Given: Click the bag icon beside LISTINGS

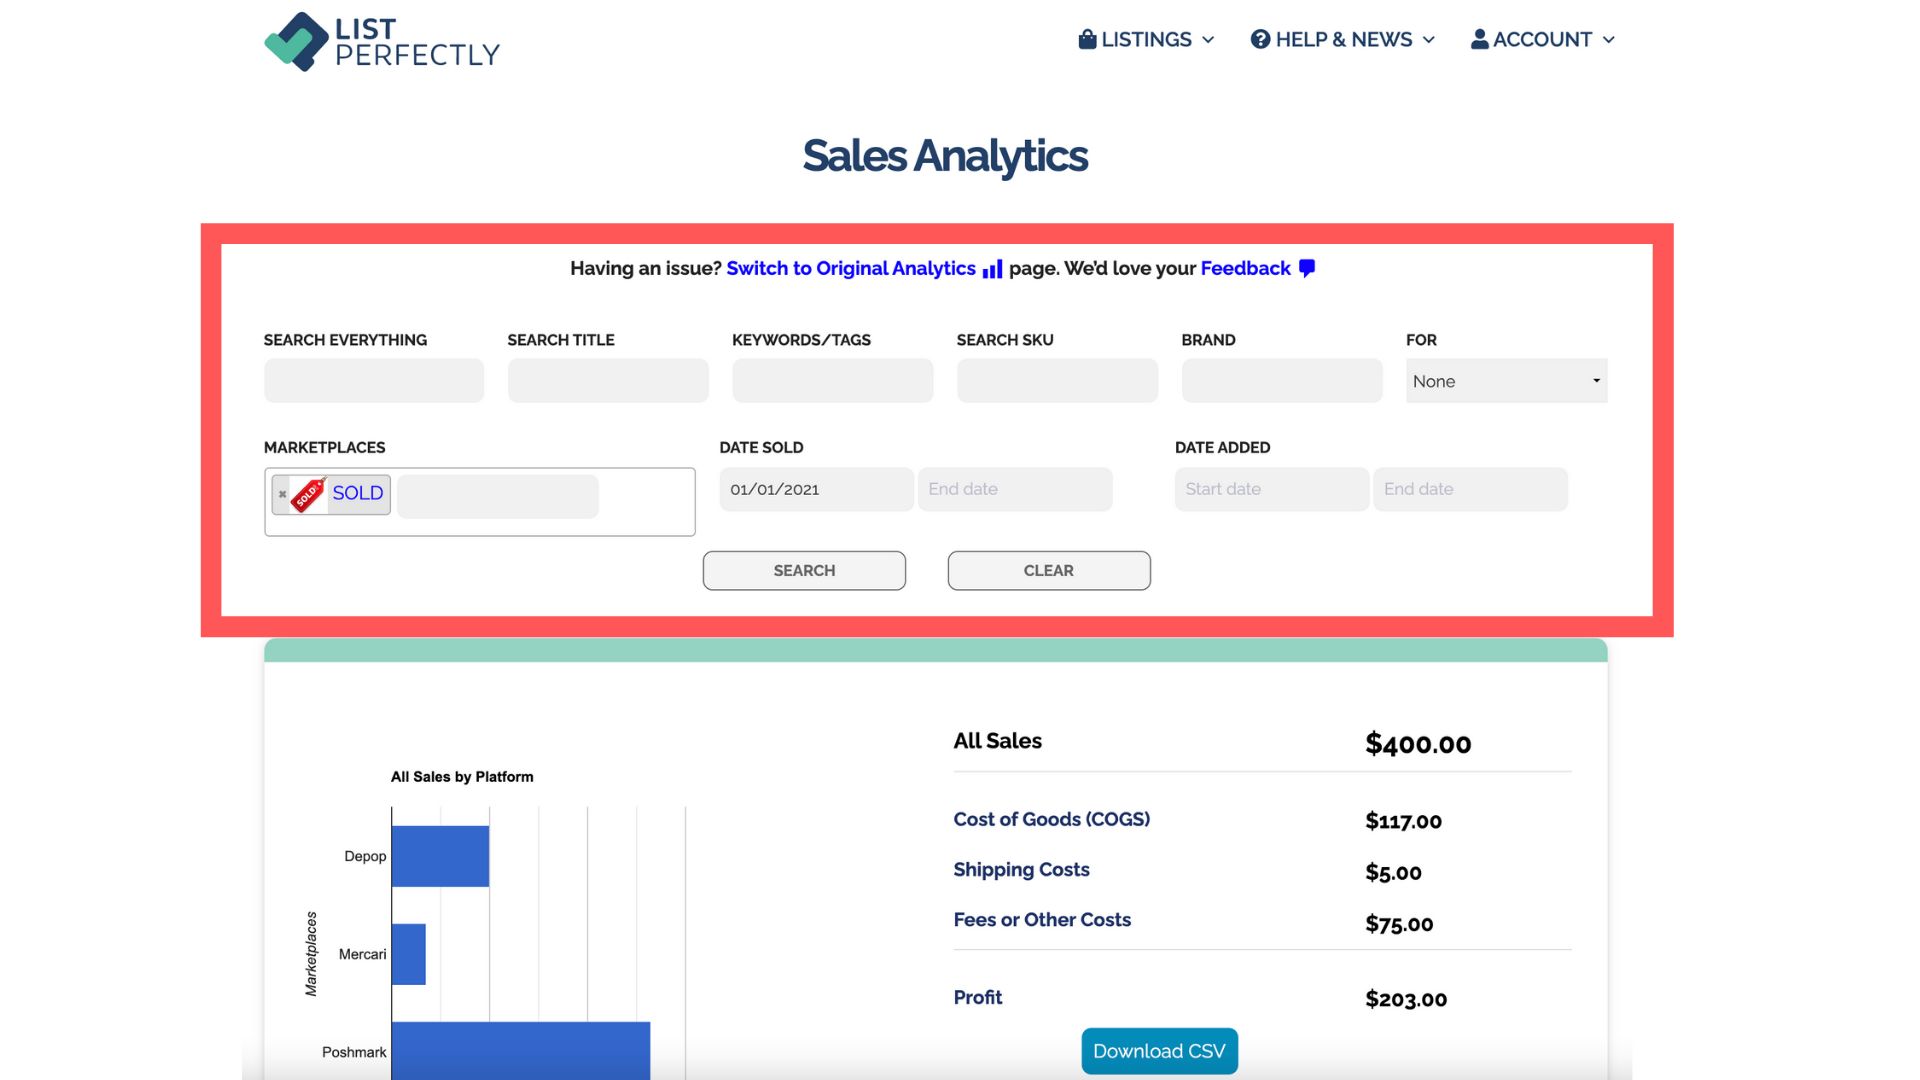Looking at the screenshot, I should [1085, 39].
